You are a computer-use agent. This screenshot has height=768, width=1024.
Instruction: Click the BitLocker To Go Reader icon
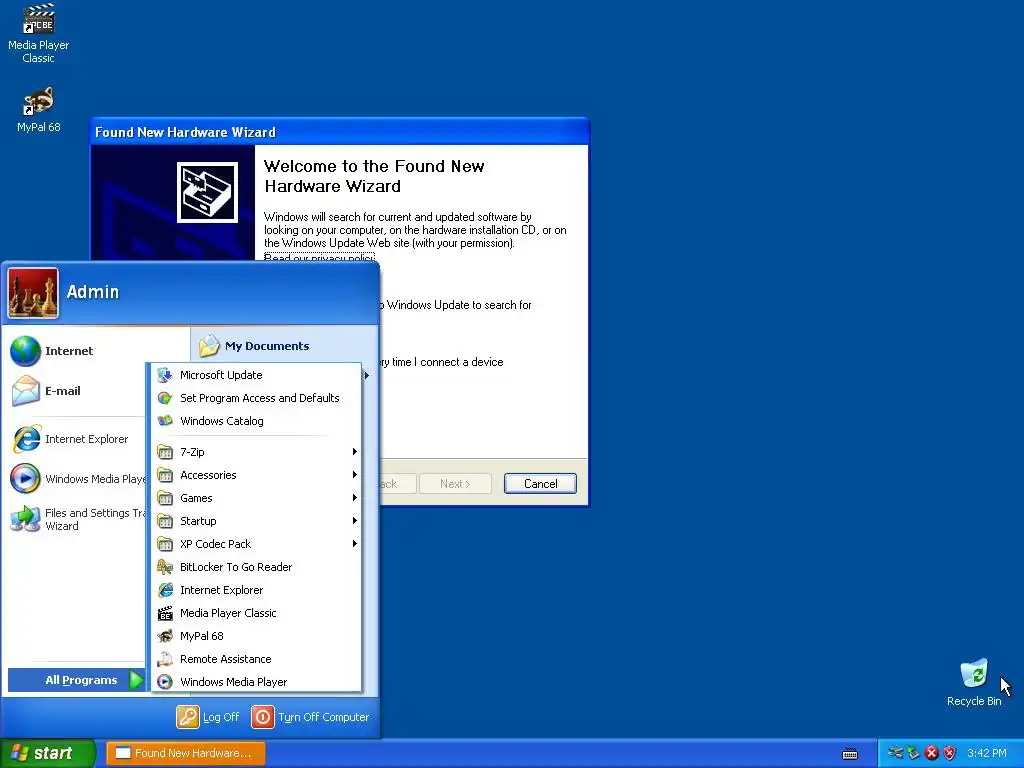tap(165, 567)
